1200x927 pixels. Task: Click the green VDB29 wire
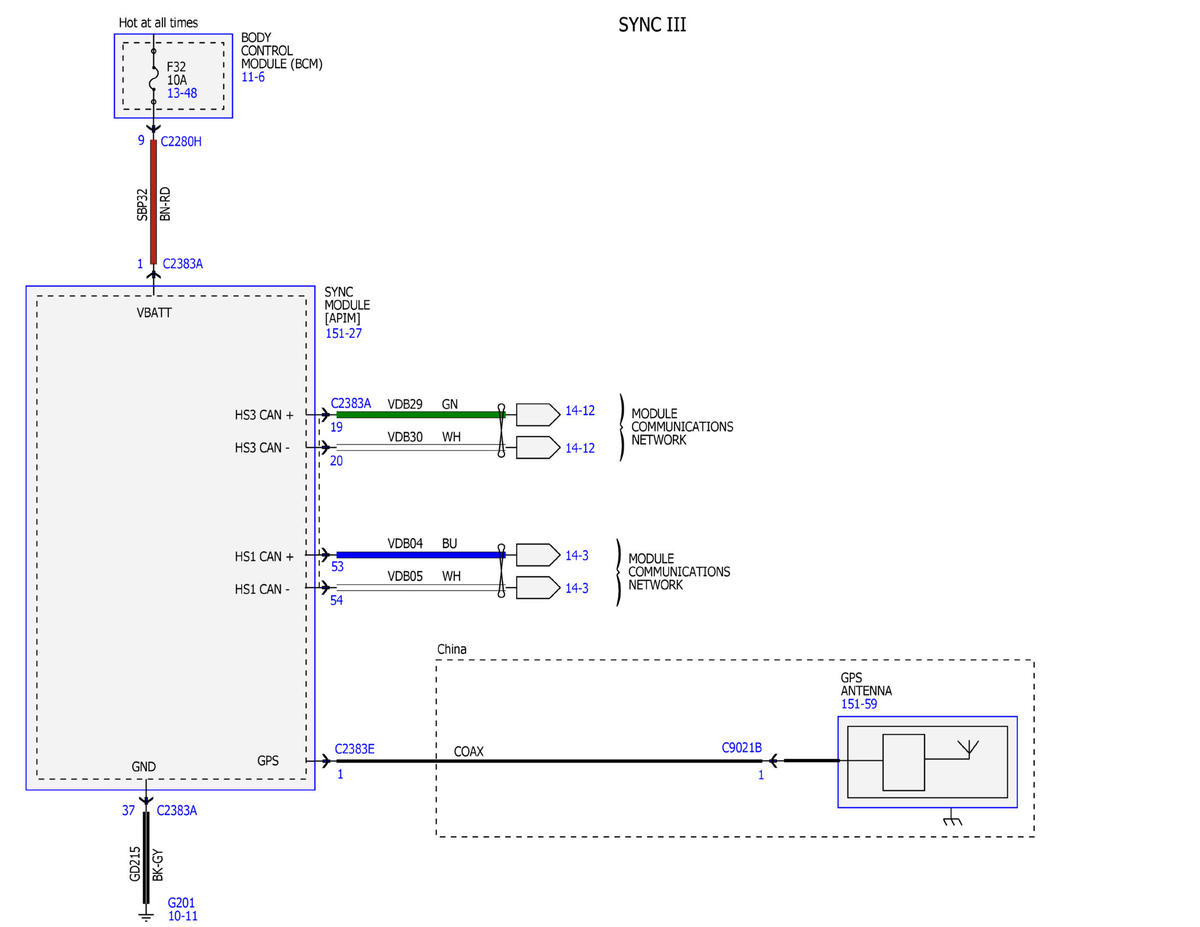click(x=420, y=414)
